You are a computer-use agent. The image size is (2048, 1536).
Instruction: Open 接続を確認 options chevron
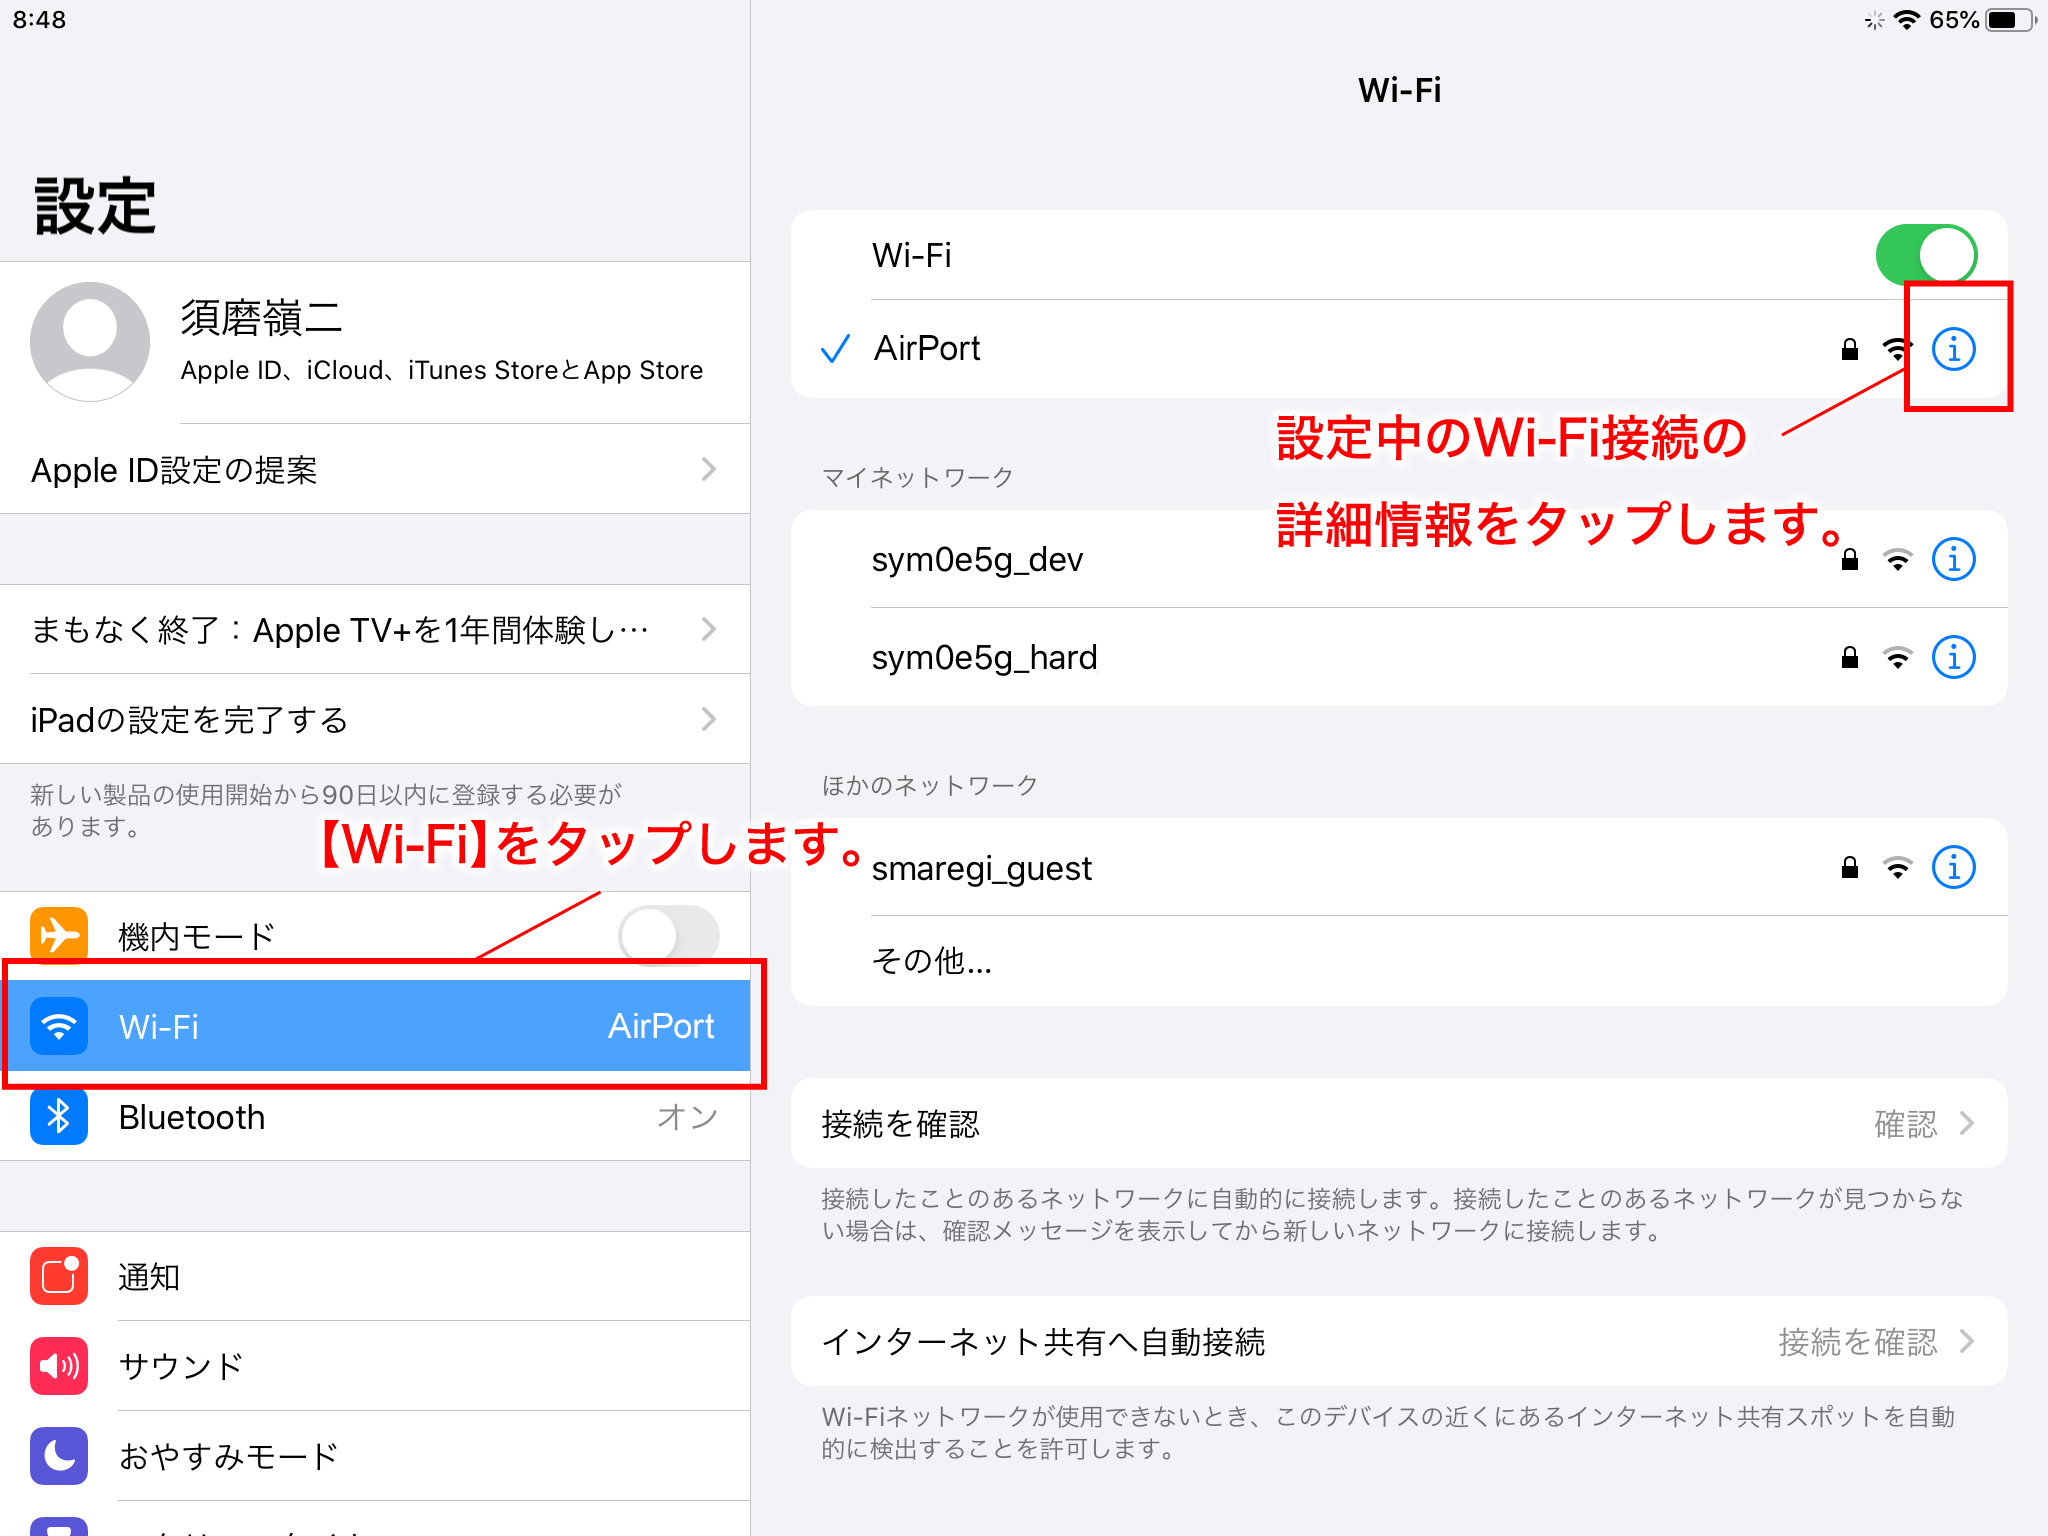[1966, 1123]
